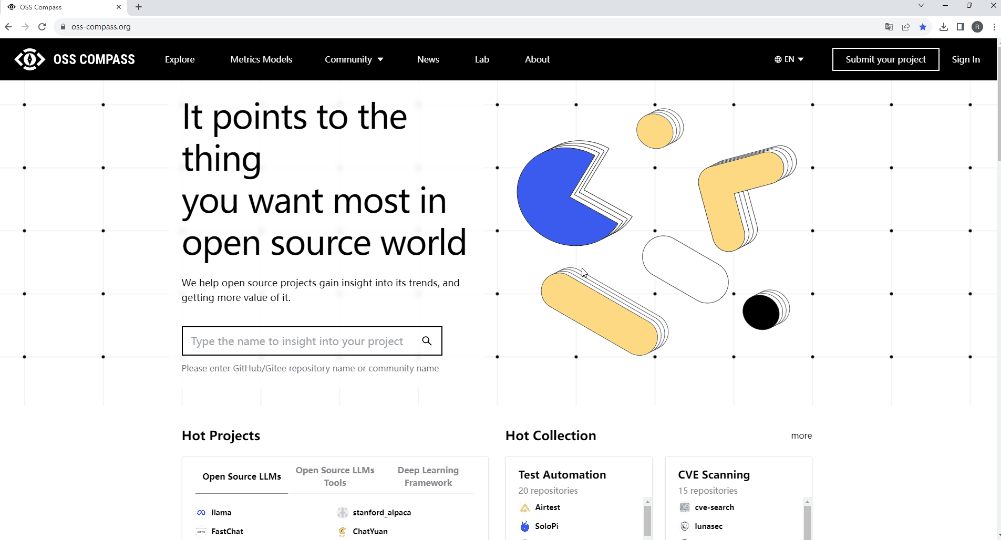Click the project name search field
The width and height of the screenshot is (1001, 540).
[x=312, y=341]
